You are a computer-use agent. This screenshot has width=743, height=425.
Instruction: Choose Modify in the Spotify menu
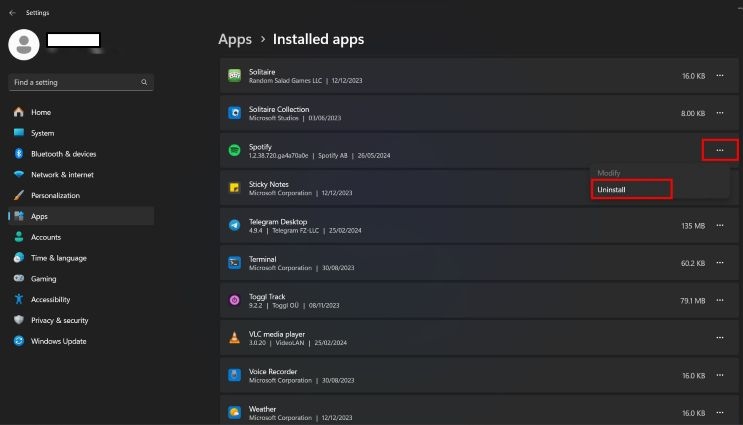pyautogui.click(x=609, y=173)
